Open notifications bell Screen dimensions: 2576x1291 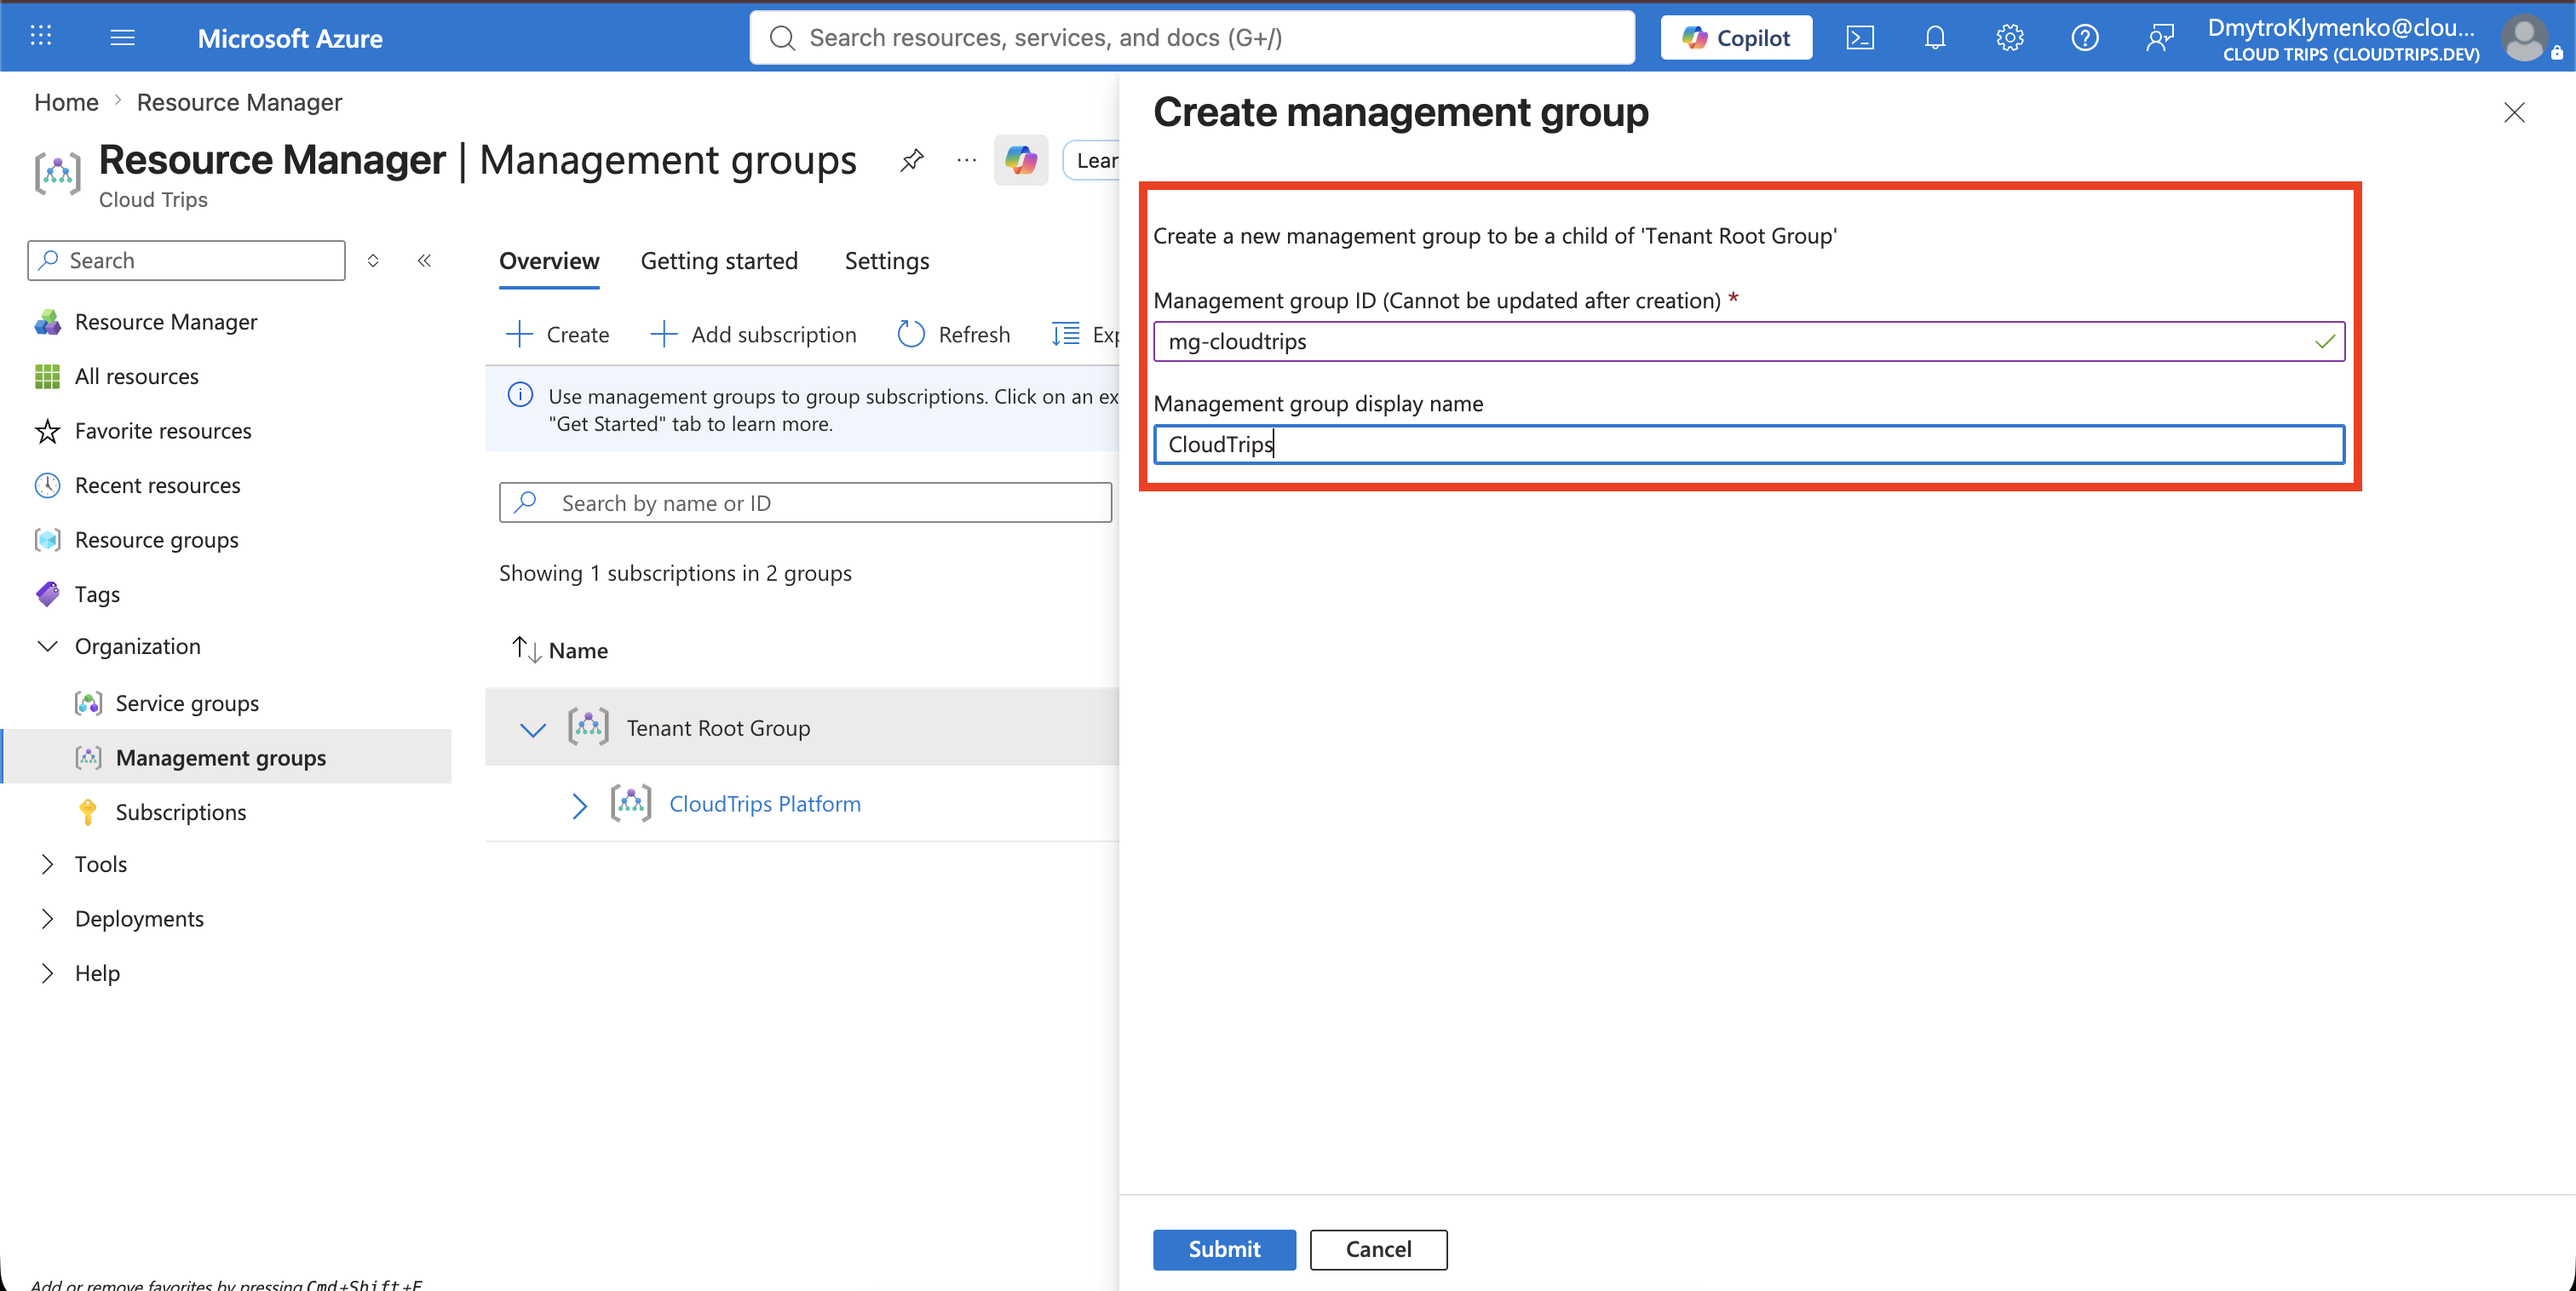pyautogui.click(x=1934, y=38)
